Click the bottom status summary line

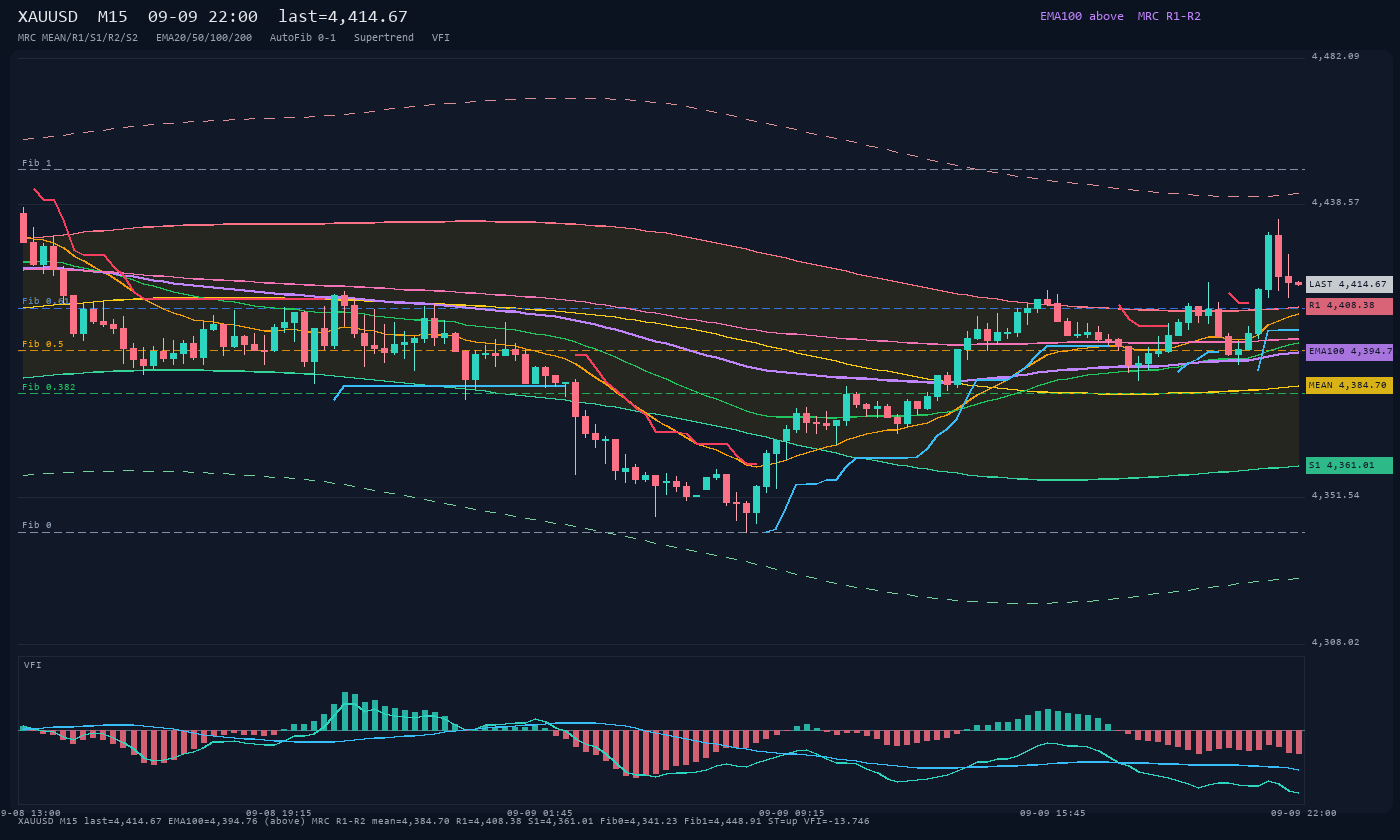(x=444, y=821)
